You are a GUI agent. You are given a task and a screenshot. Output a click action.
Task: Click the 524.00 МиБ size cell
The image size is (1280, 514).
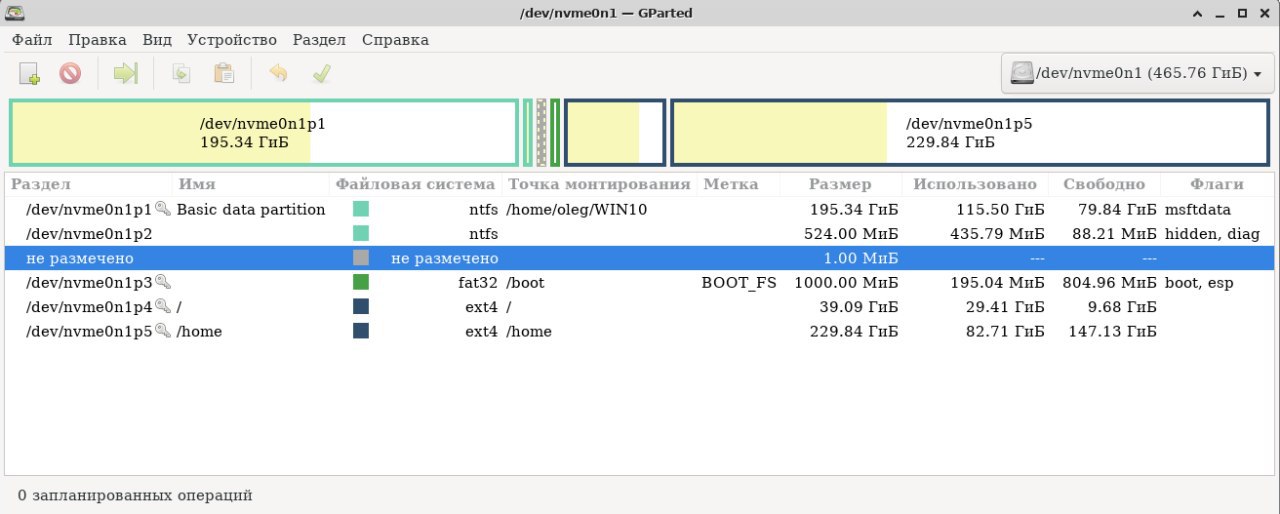851,233
